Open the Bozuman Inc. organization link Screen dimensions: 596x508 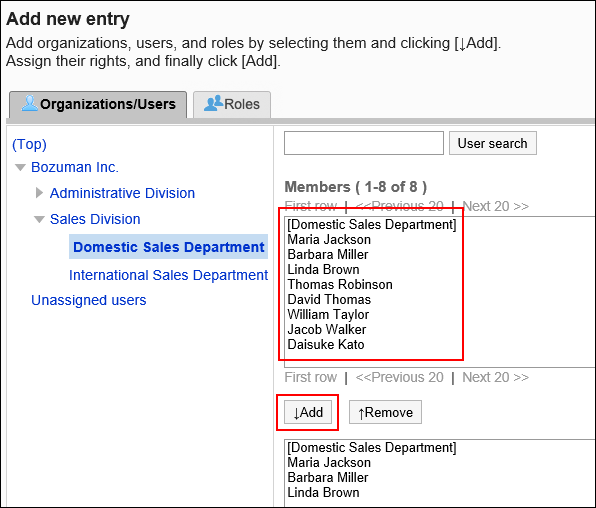[x=75, y=167]
